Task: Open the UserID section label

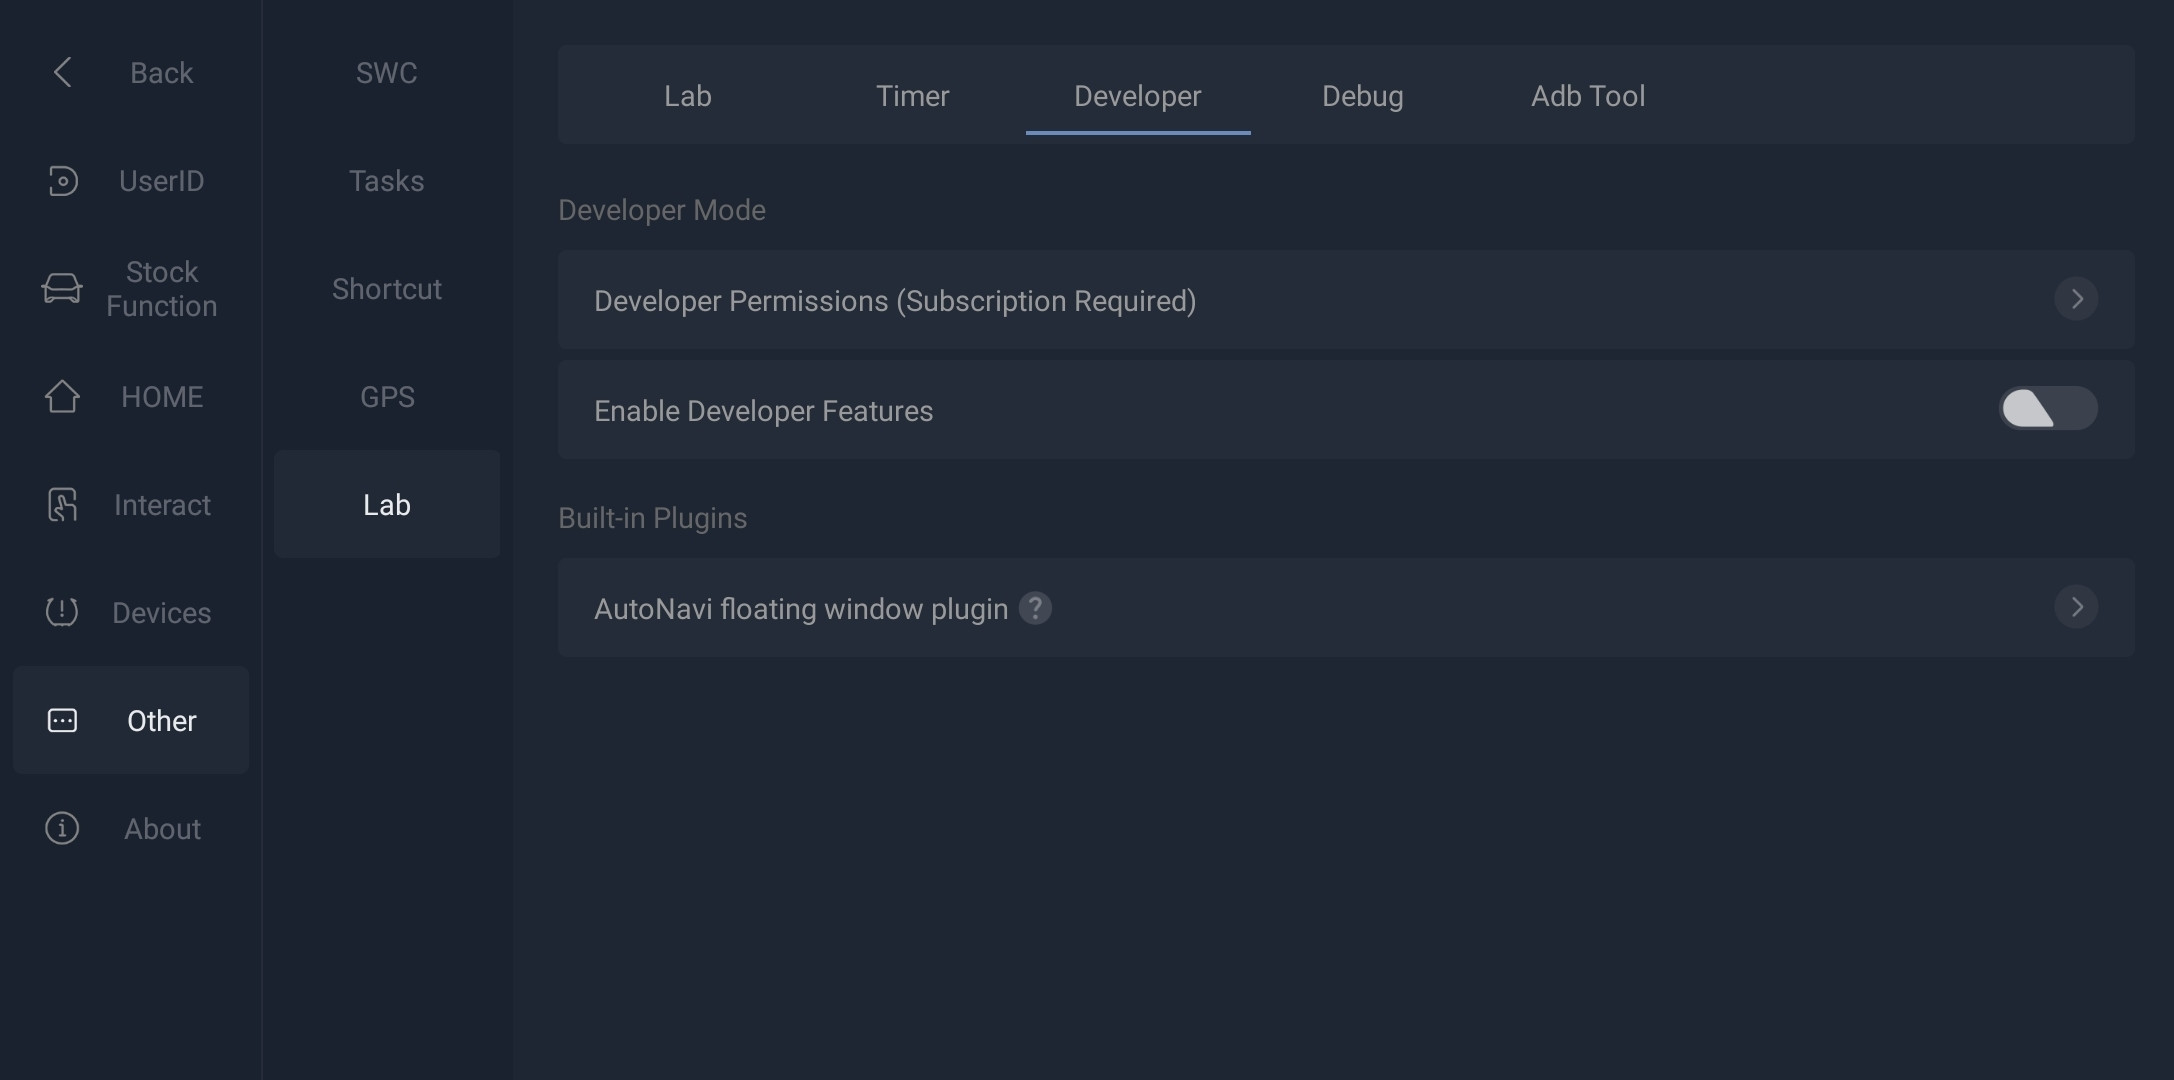Action: point(161,181)
